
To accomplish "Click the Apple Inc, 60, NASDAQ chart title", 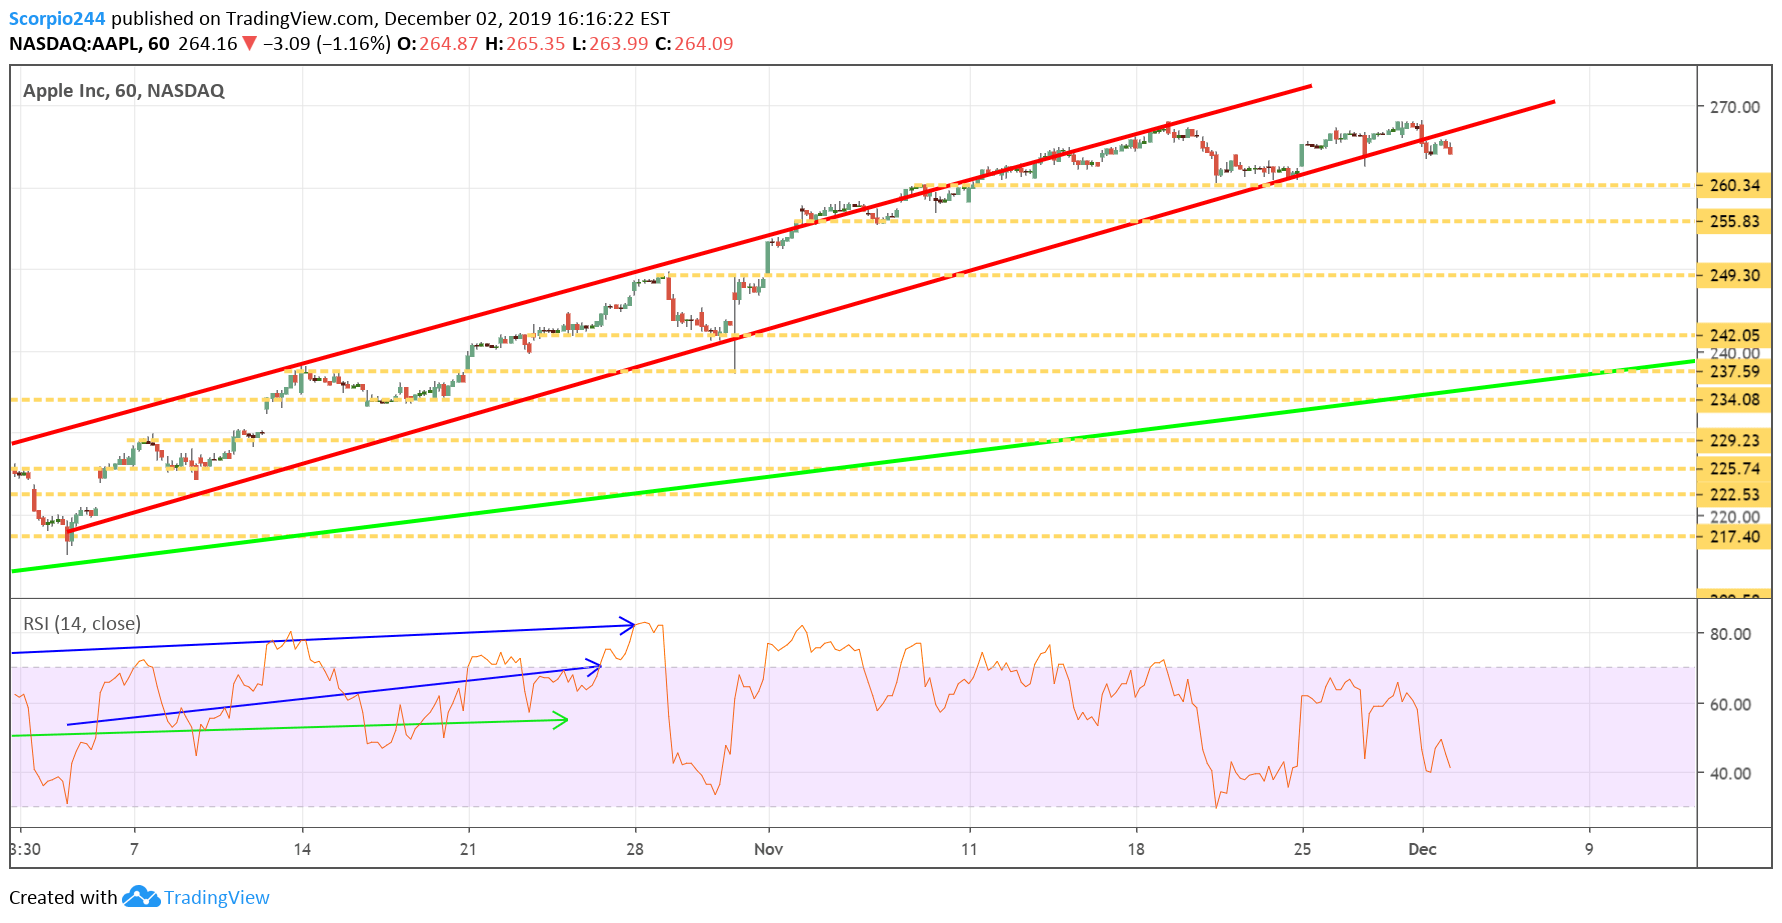I will (124, 91).
